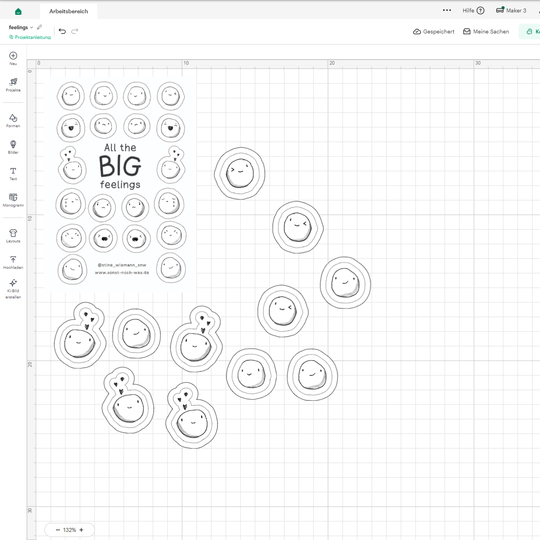Open the Projekte panel
The width and height of the screenshot is (540, 540).
click(x=13, y=85)
